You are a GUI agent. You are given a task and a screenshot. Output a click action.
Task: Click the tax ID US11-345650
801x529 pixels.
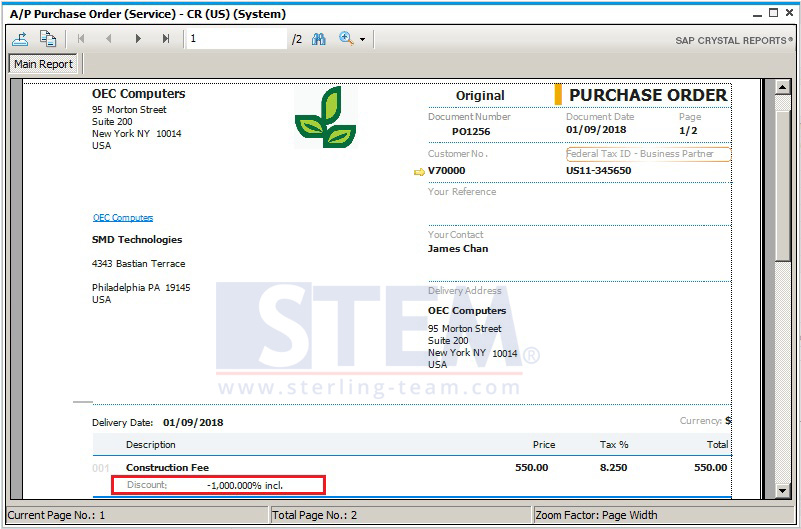[599, 171]
